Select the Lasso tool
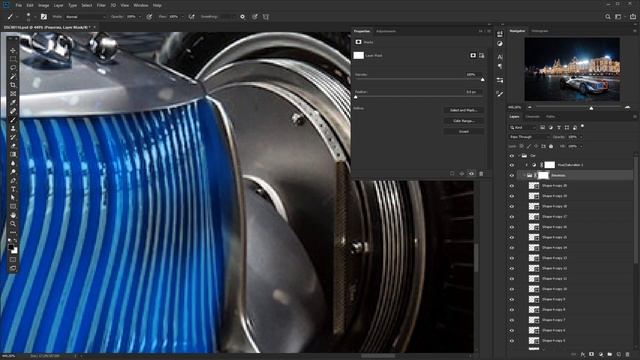Image resolution: width=640 pixels, height=360 pixels. [x=13, y=68]
